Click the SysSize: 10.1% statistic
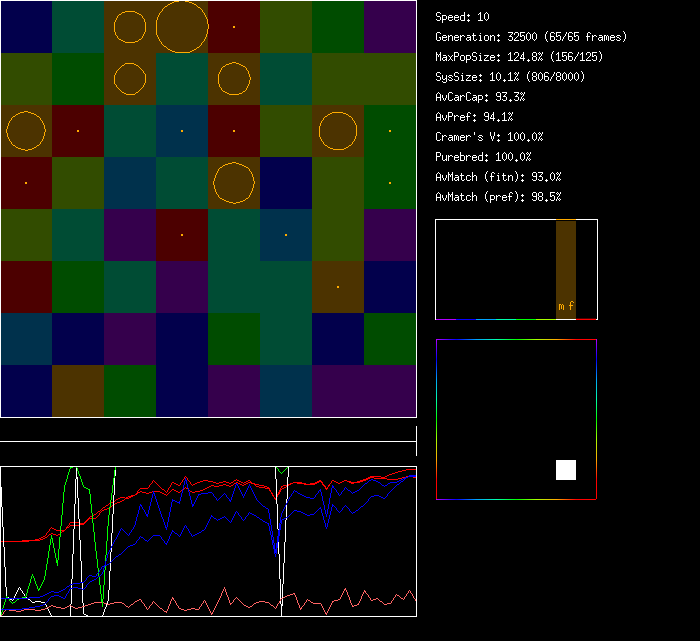Image resolution: width=700 pixels, height=641 pixels. point(510,77)
